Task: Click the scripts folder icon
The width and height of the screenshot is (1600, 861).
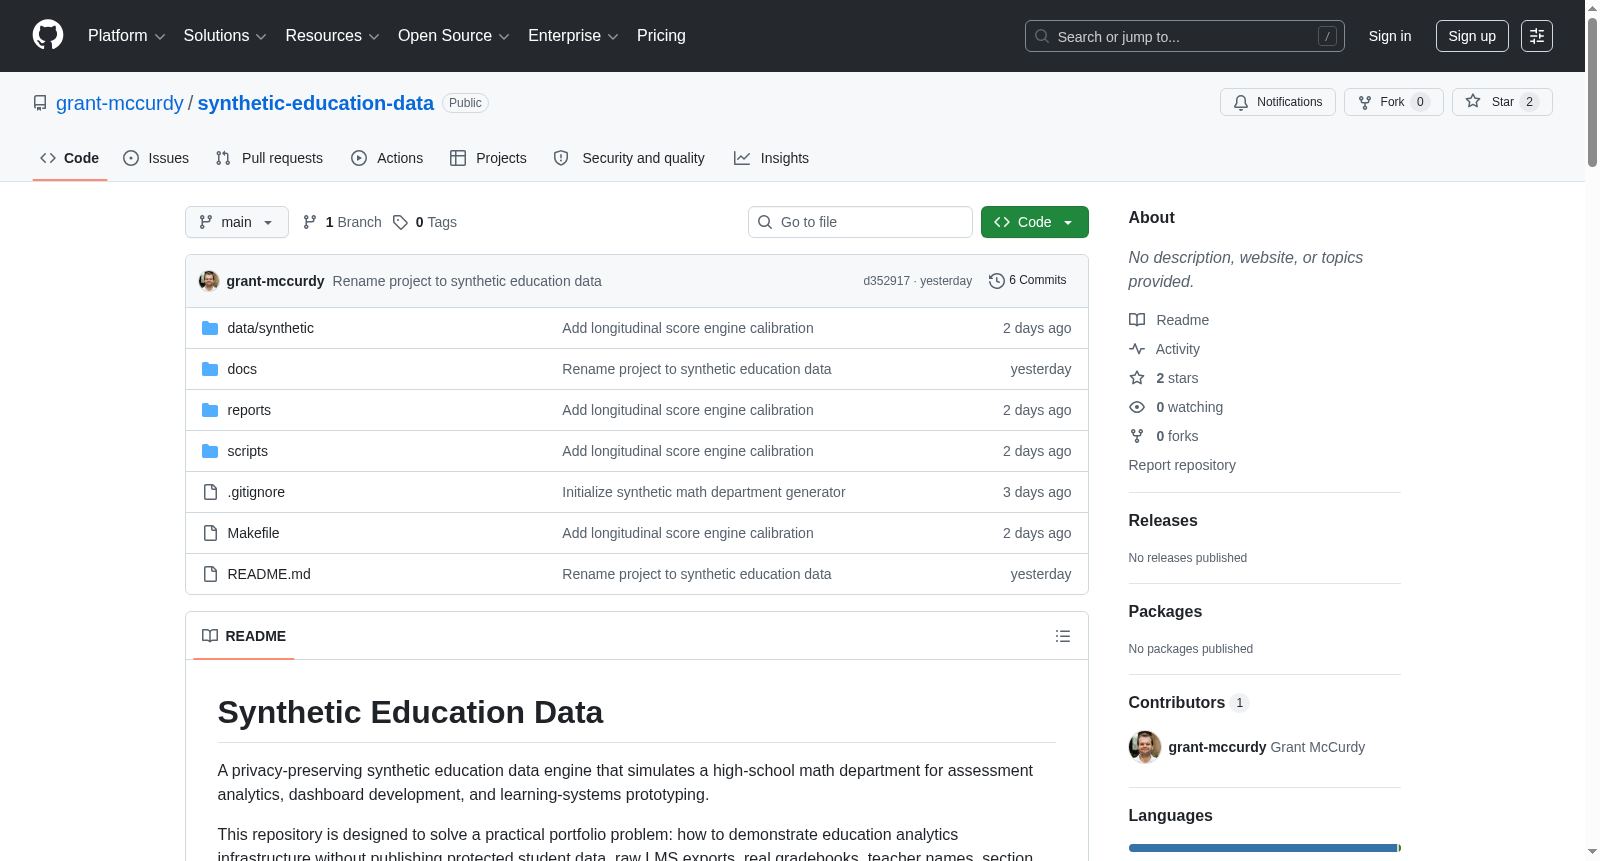Action: coord(210,451)
